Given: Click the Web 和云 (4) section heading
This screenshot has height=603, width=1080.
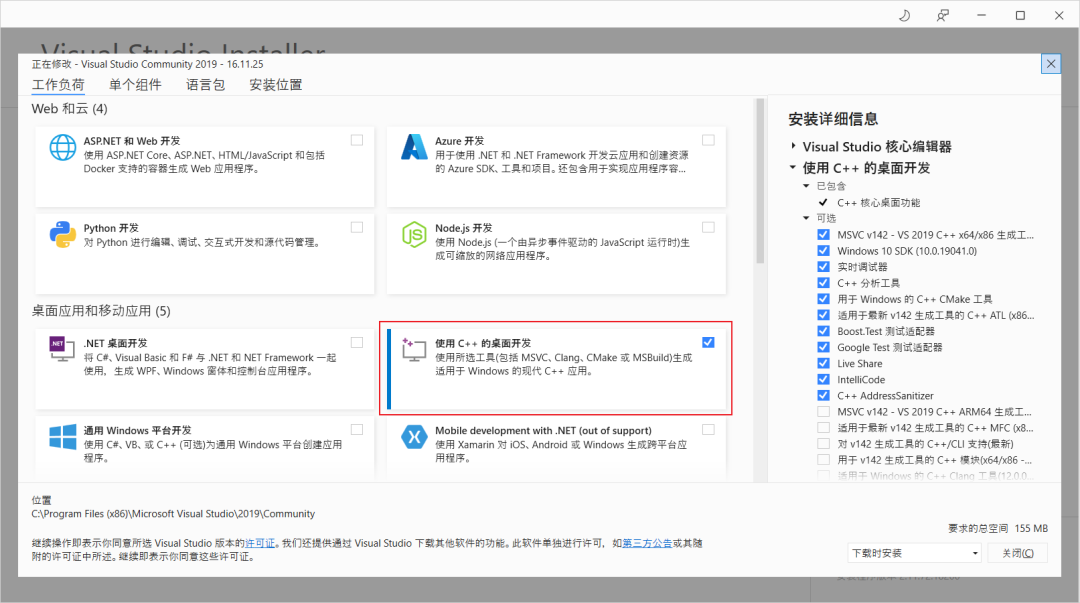Looking at the screenshot, I should (x=70, y=109).
